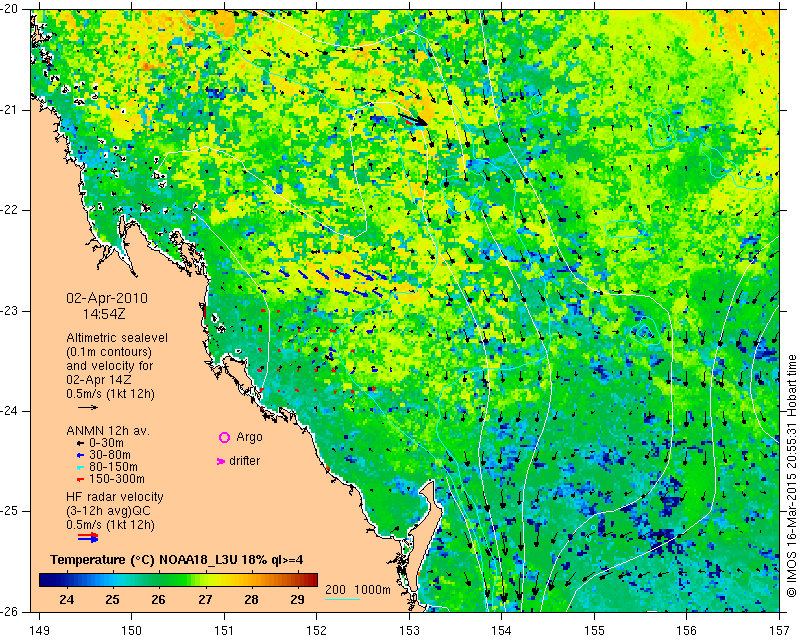Click the 'ANMN 12h av.' heading

(x=108, y=431)
